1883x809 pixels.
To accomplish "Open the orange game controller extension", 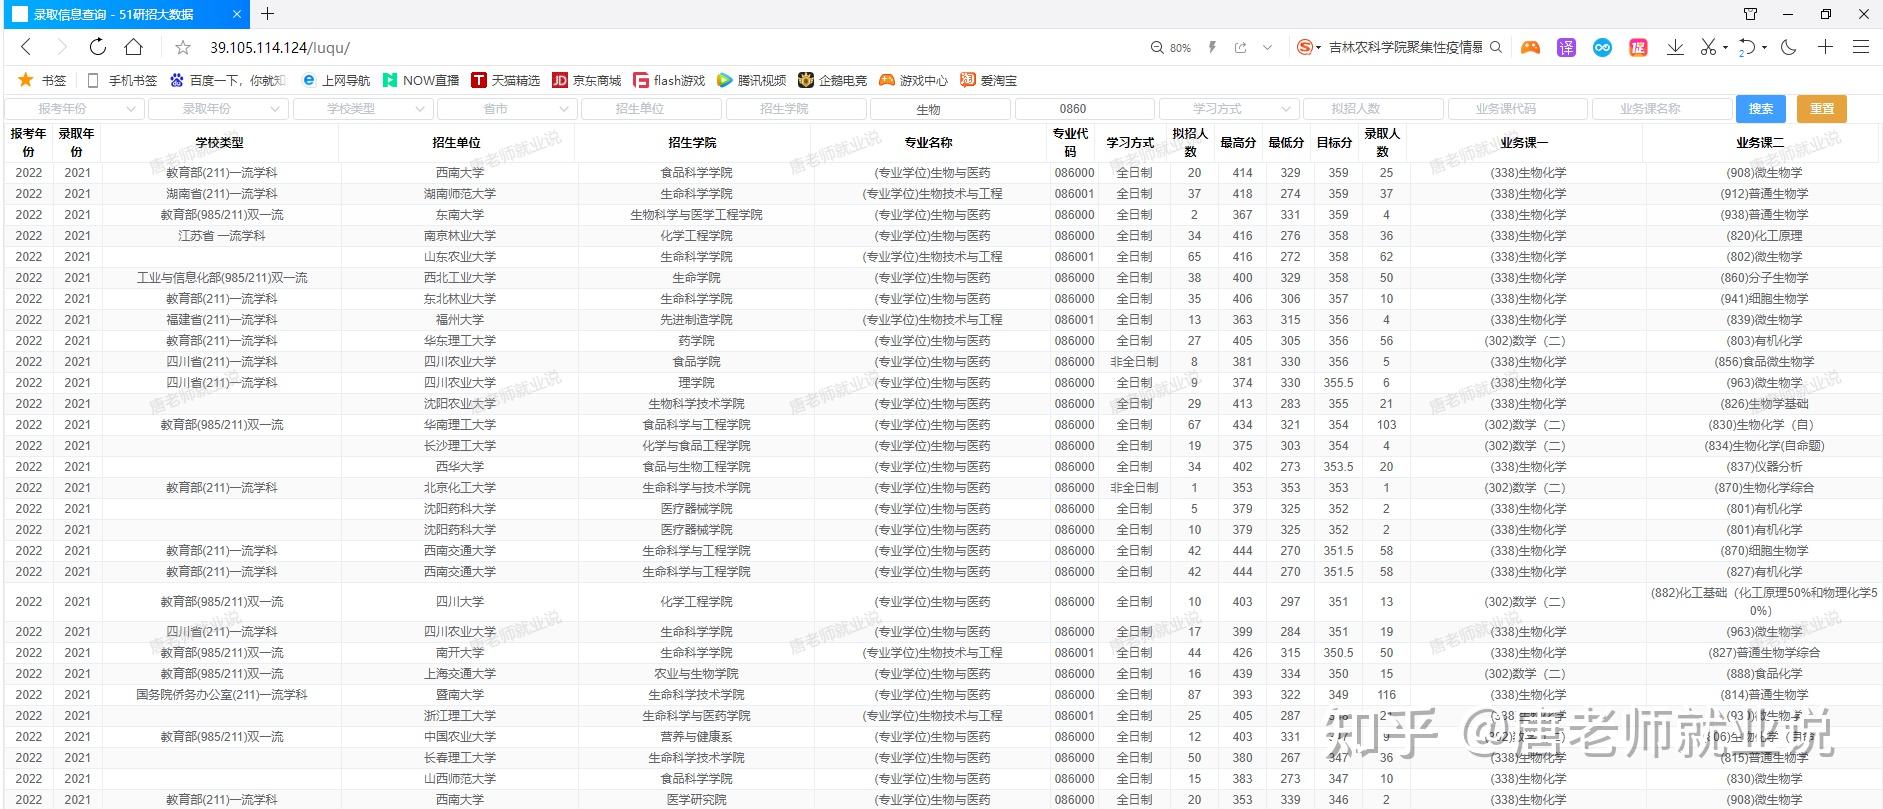I will (x=1530, y=47).
